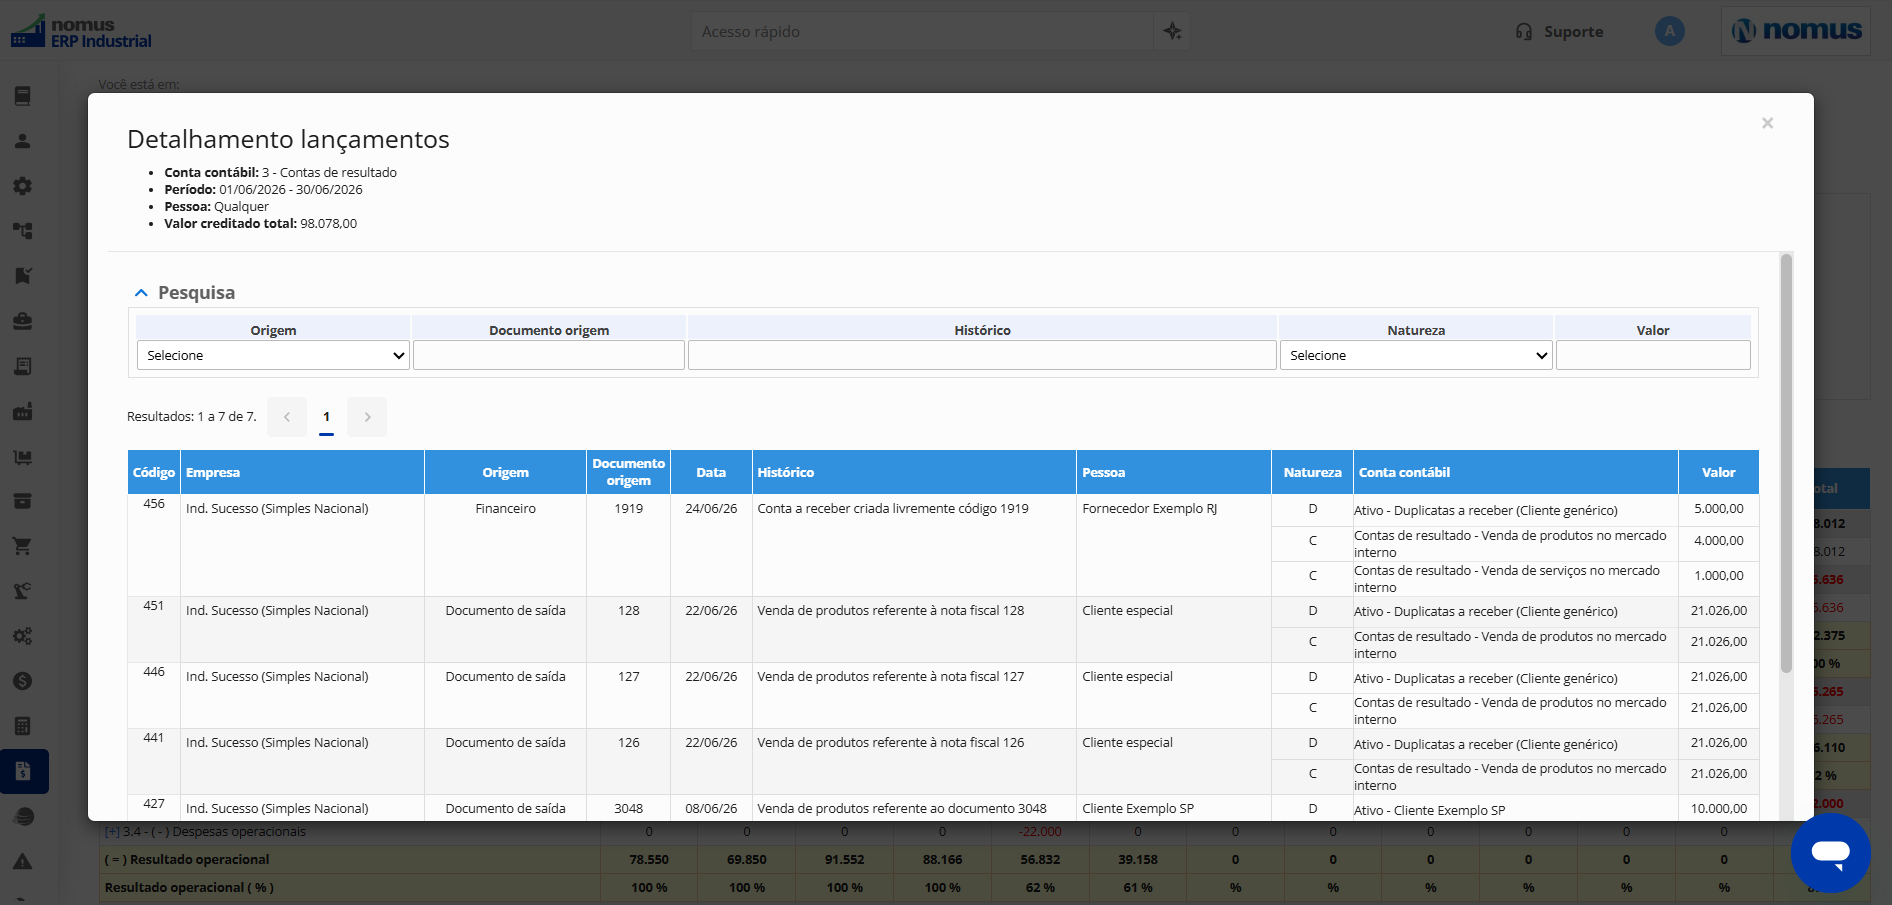Screen dimensions: 1892x905
Task: Click the Nomus ERP Industrial logo
Action: [81, 32]
